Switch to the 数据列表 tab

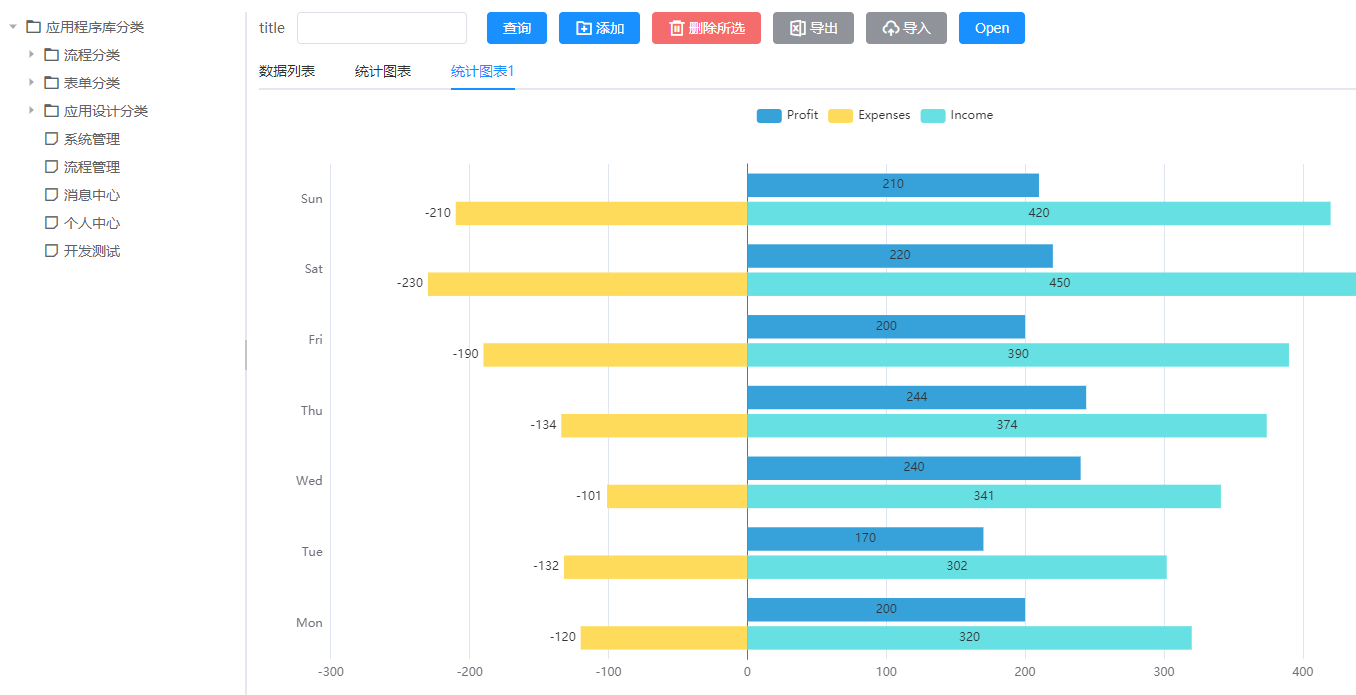287,71
